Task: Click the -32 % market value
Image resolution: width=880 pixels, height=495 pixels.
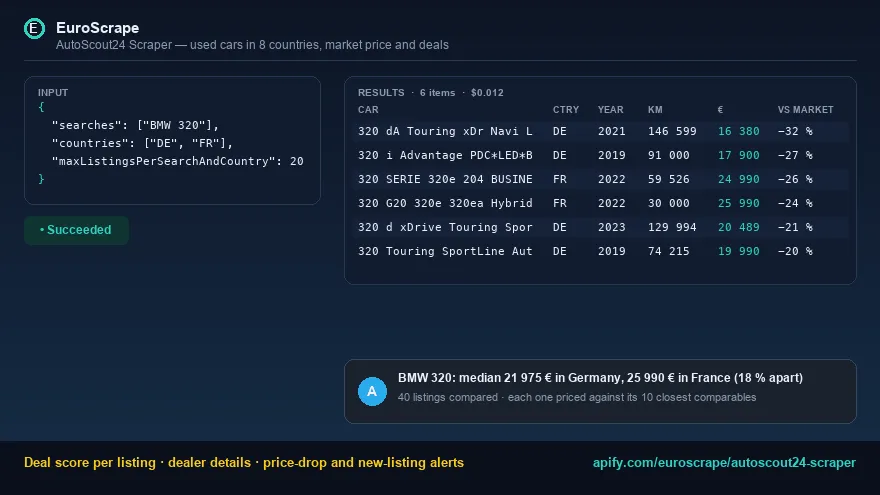Action: (x=795, y=131)
